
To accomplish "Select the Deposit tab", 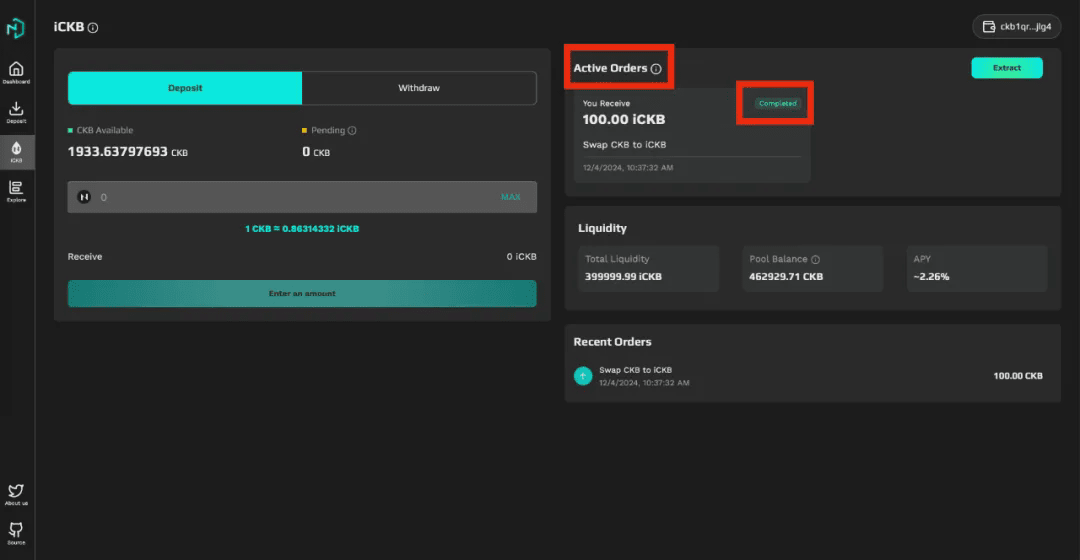I will pos(185,88).
